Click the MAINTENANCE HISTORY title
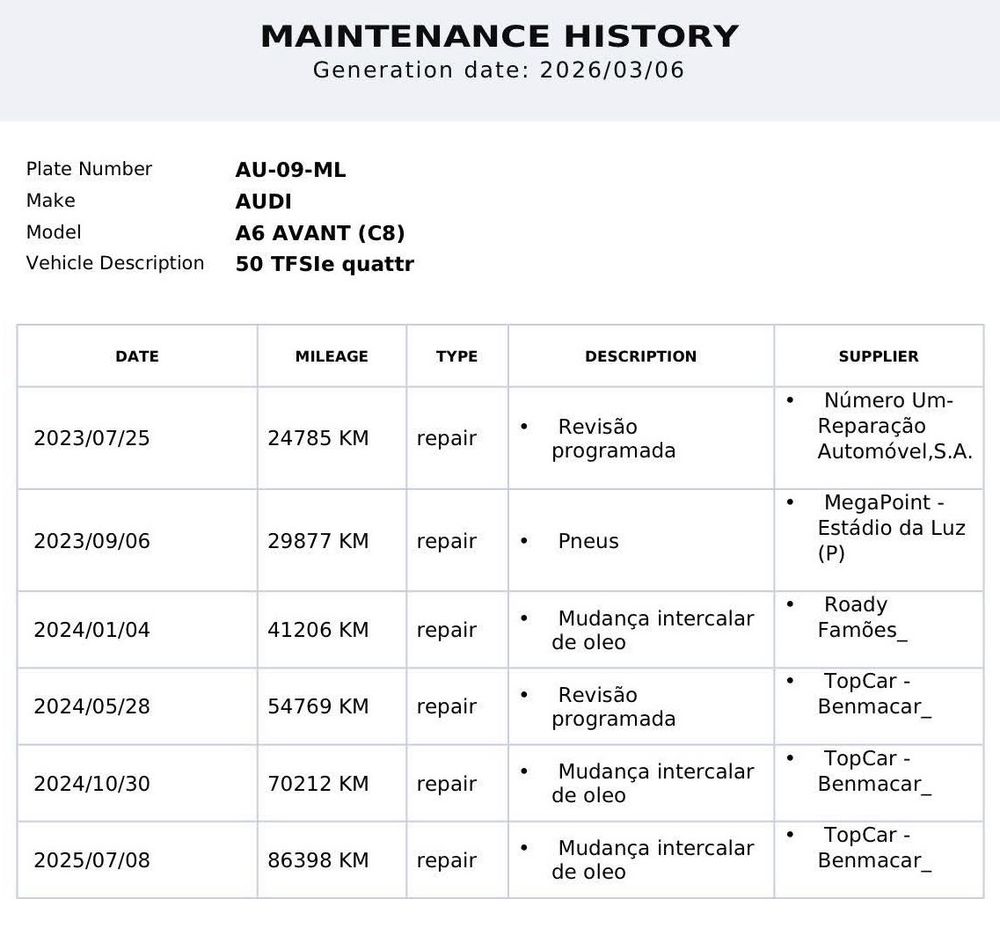Viewport: 1000px width, 929px height. pos(499,36)
